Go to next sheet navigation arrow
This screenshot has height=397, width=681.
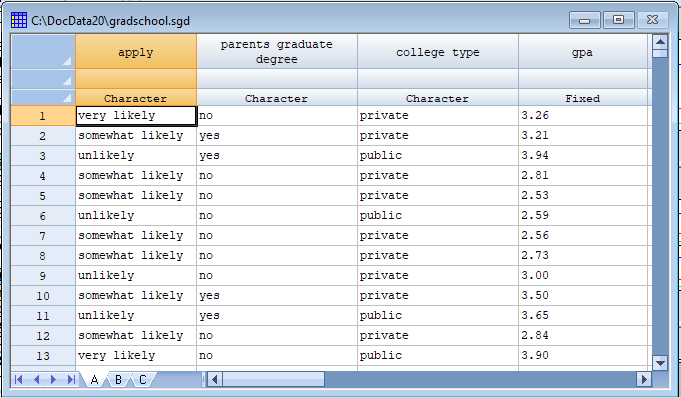53,380
